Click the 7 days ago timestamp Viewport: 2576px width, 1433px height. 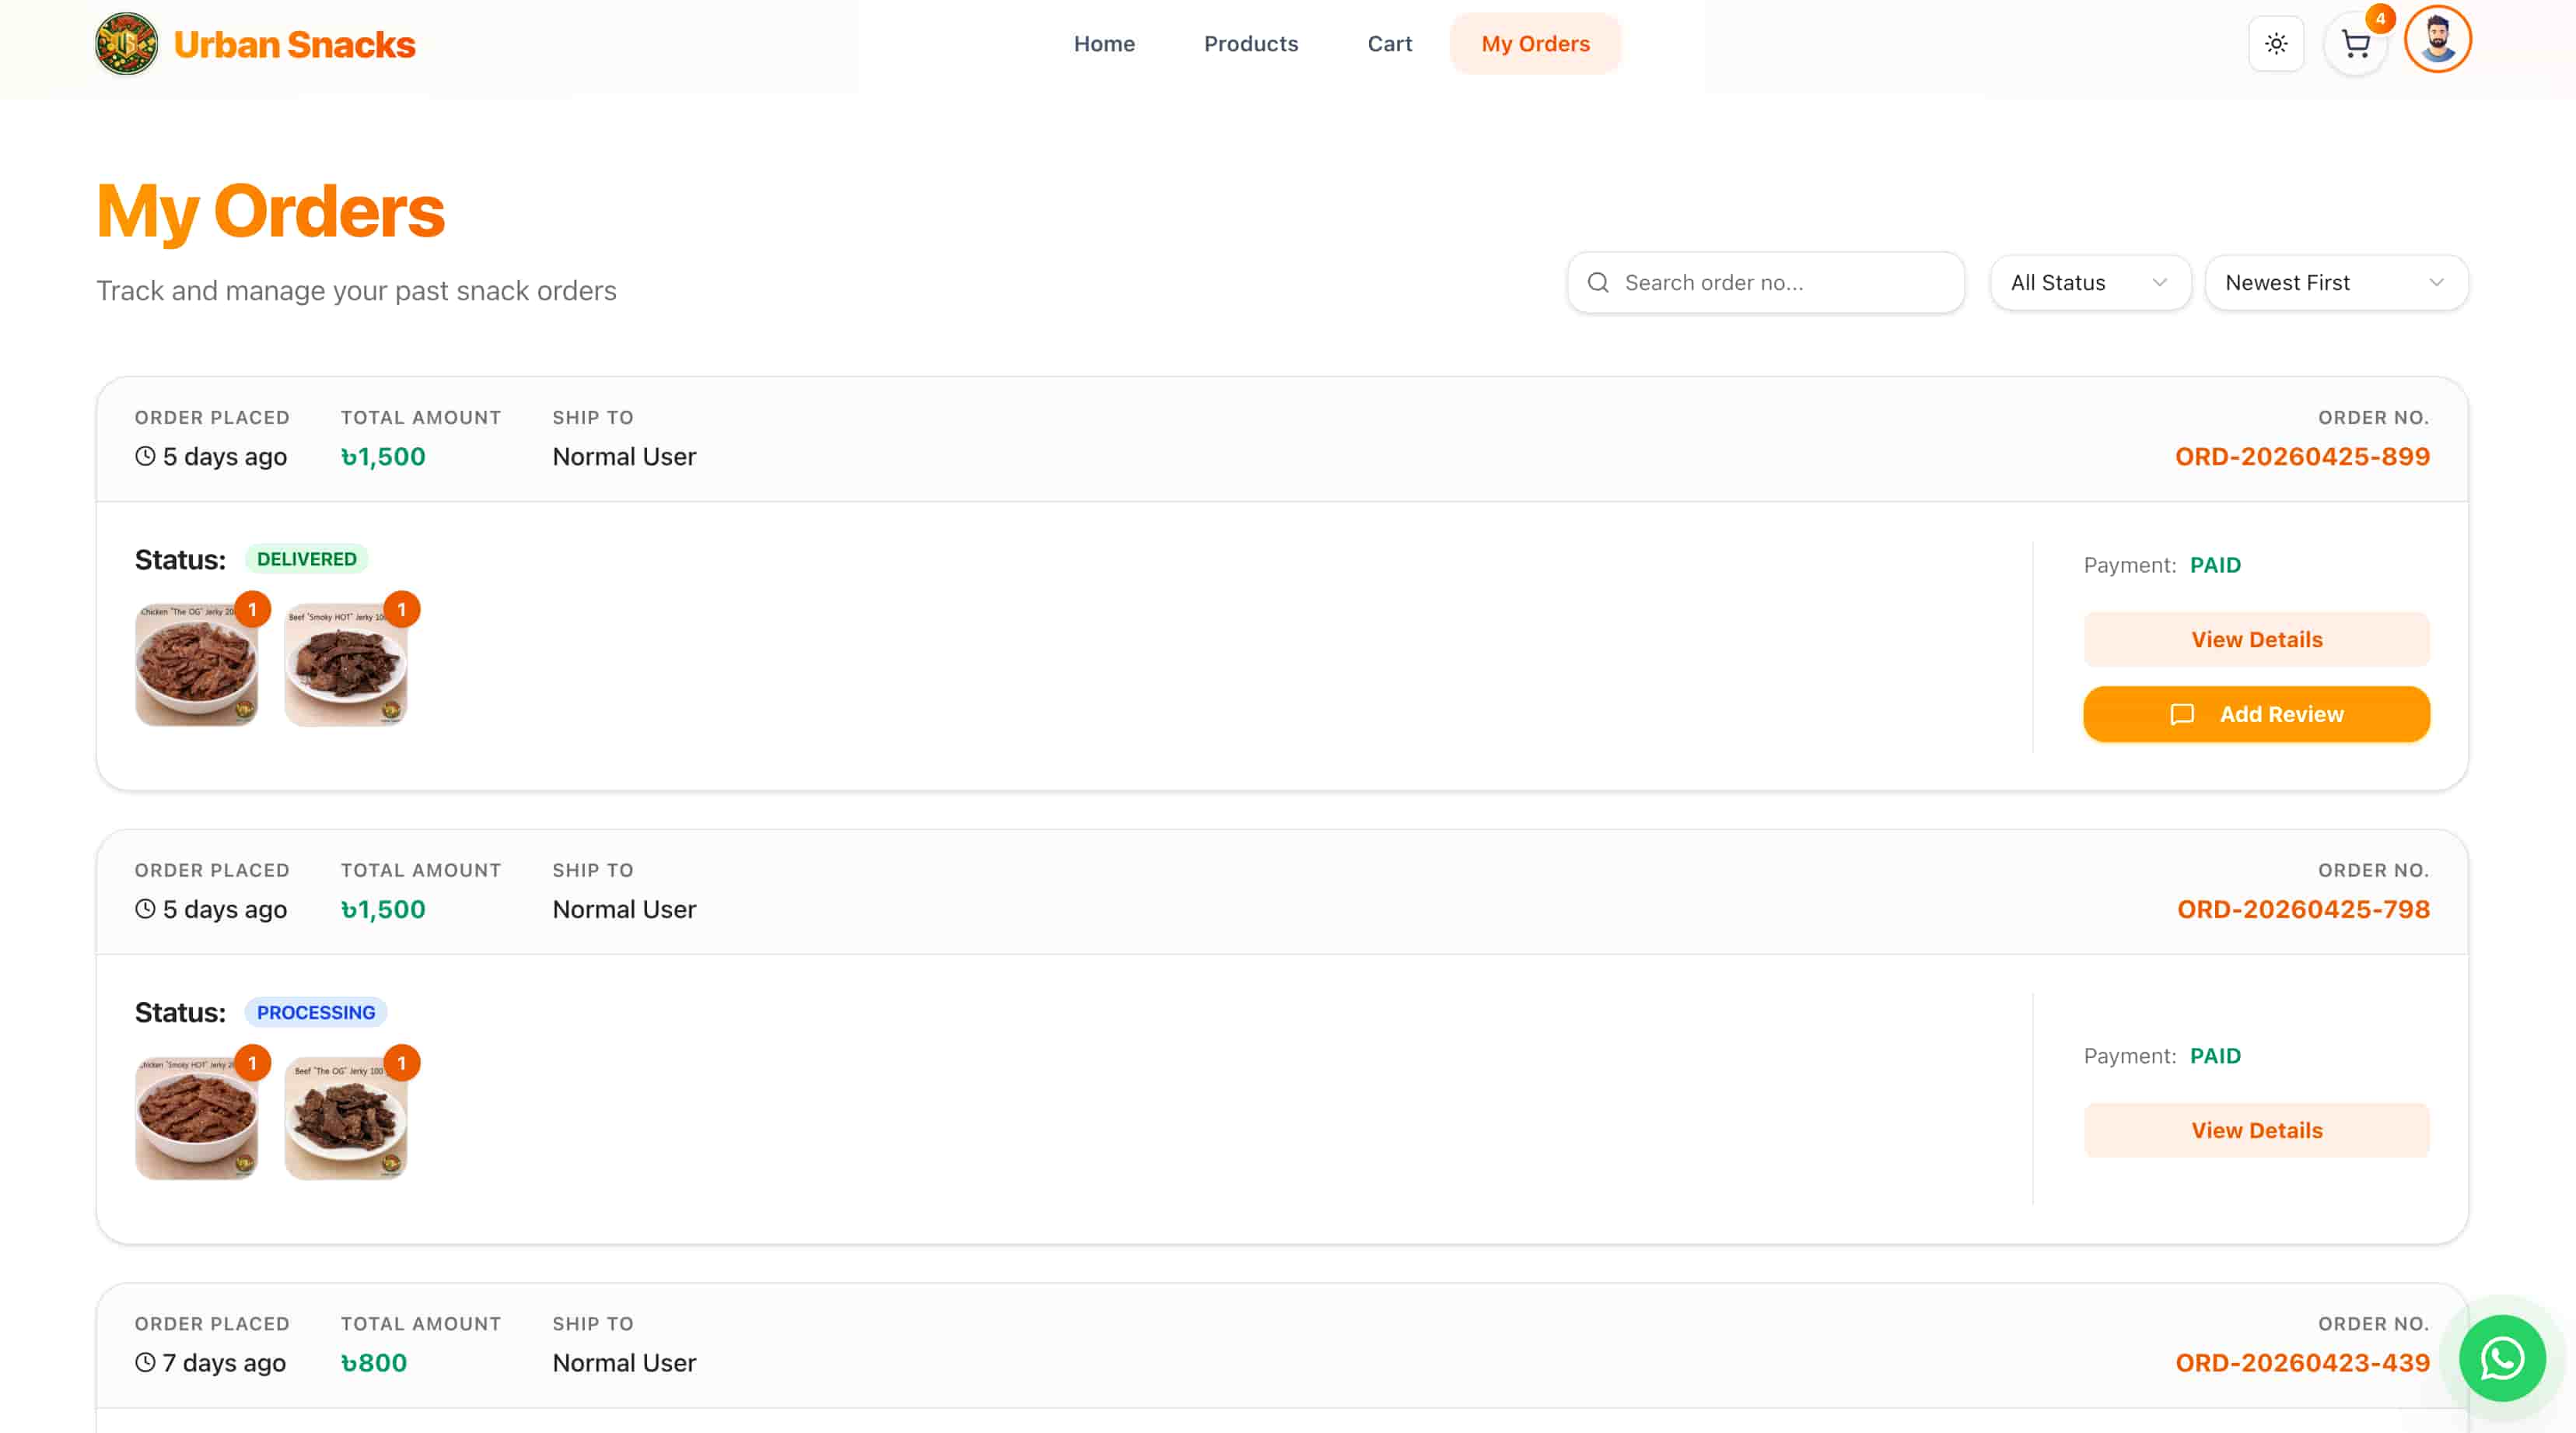[224, 1363]
